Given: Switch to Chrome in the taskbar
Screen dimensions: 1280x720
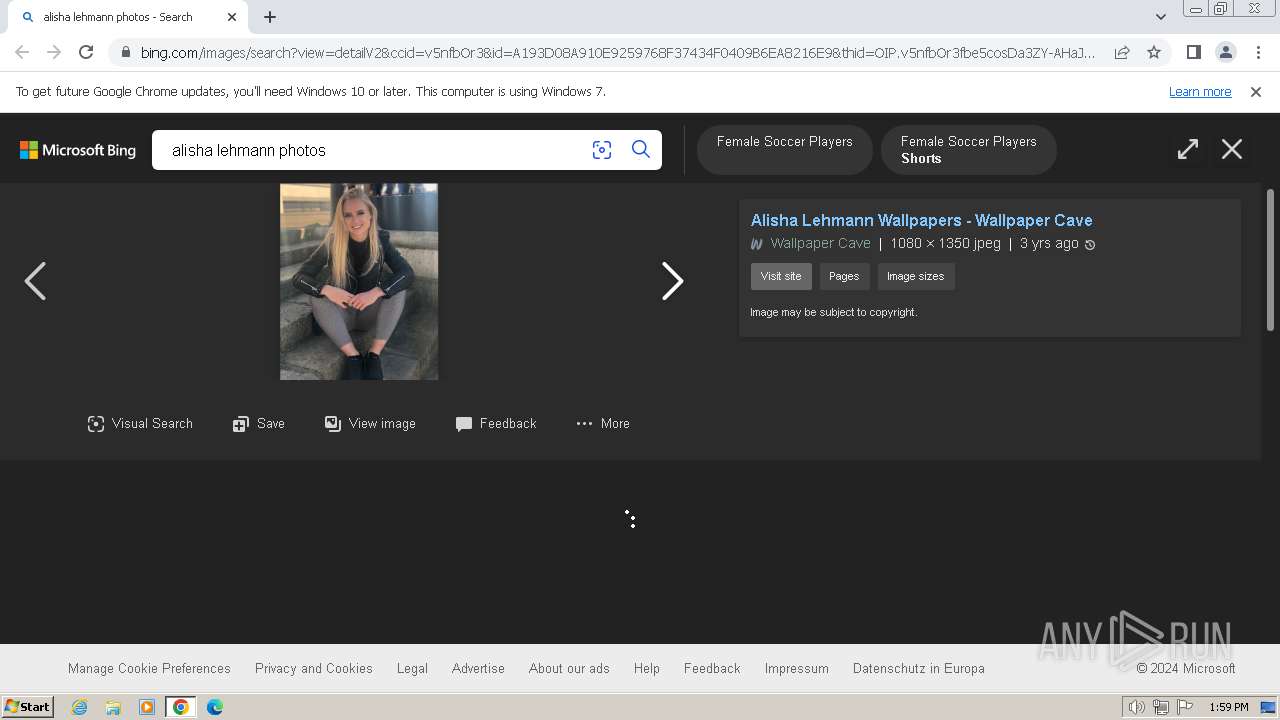Looking at the screenshot, I should [181, 707].
